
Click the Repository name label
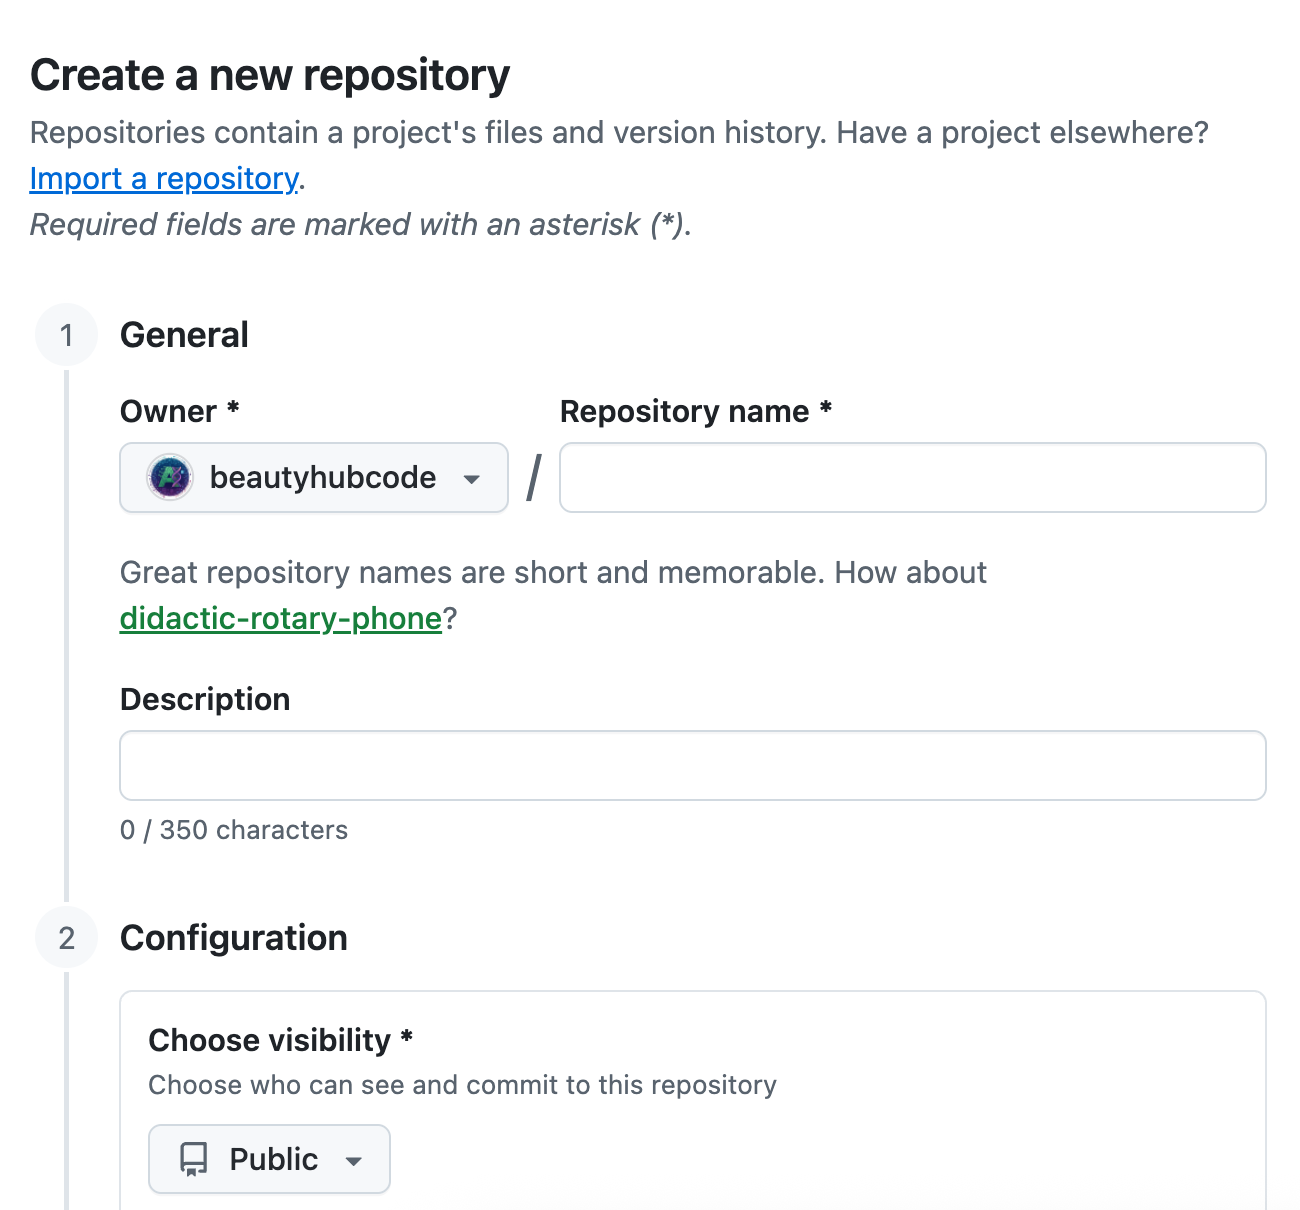(685, 411)
